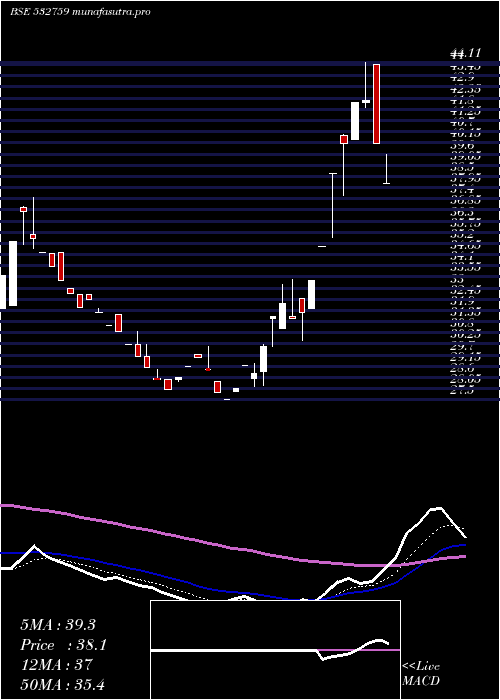Screen dimensions: 500x700
Task: Click the 12MA : 37 value
Action: pyautogui.click(x=56, y=665)
